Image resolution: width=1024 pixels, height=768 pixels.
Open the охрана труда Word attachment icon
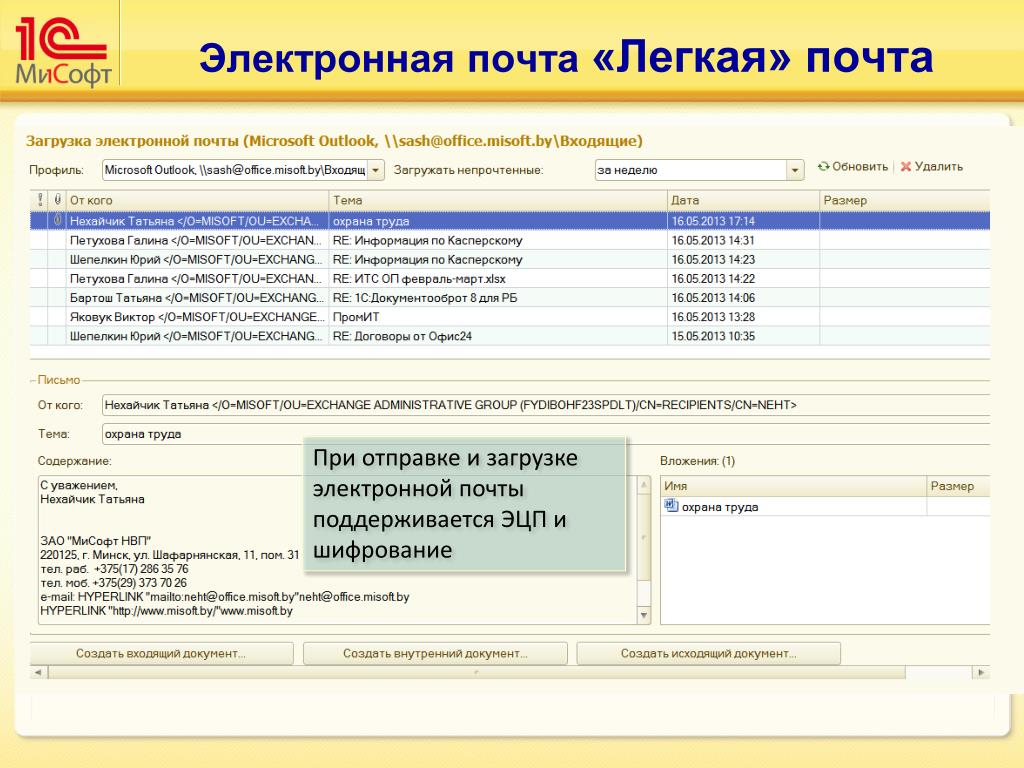click(671, 506)
